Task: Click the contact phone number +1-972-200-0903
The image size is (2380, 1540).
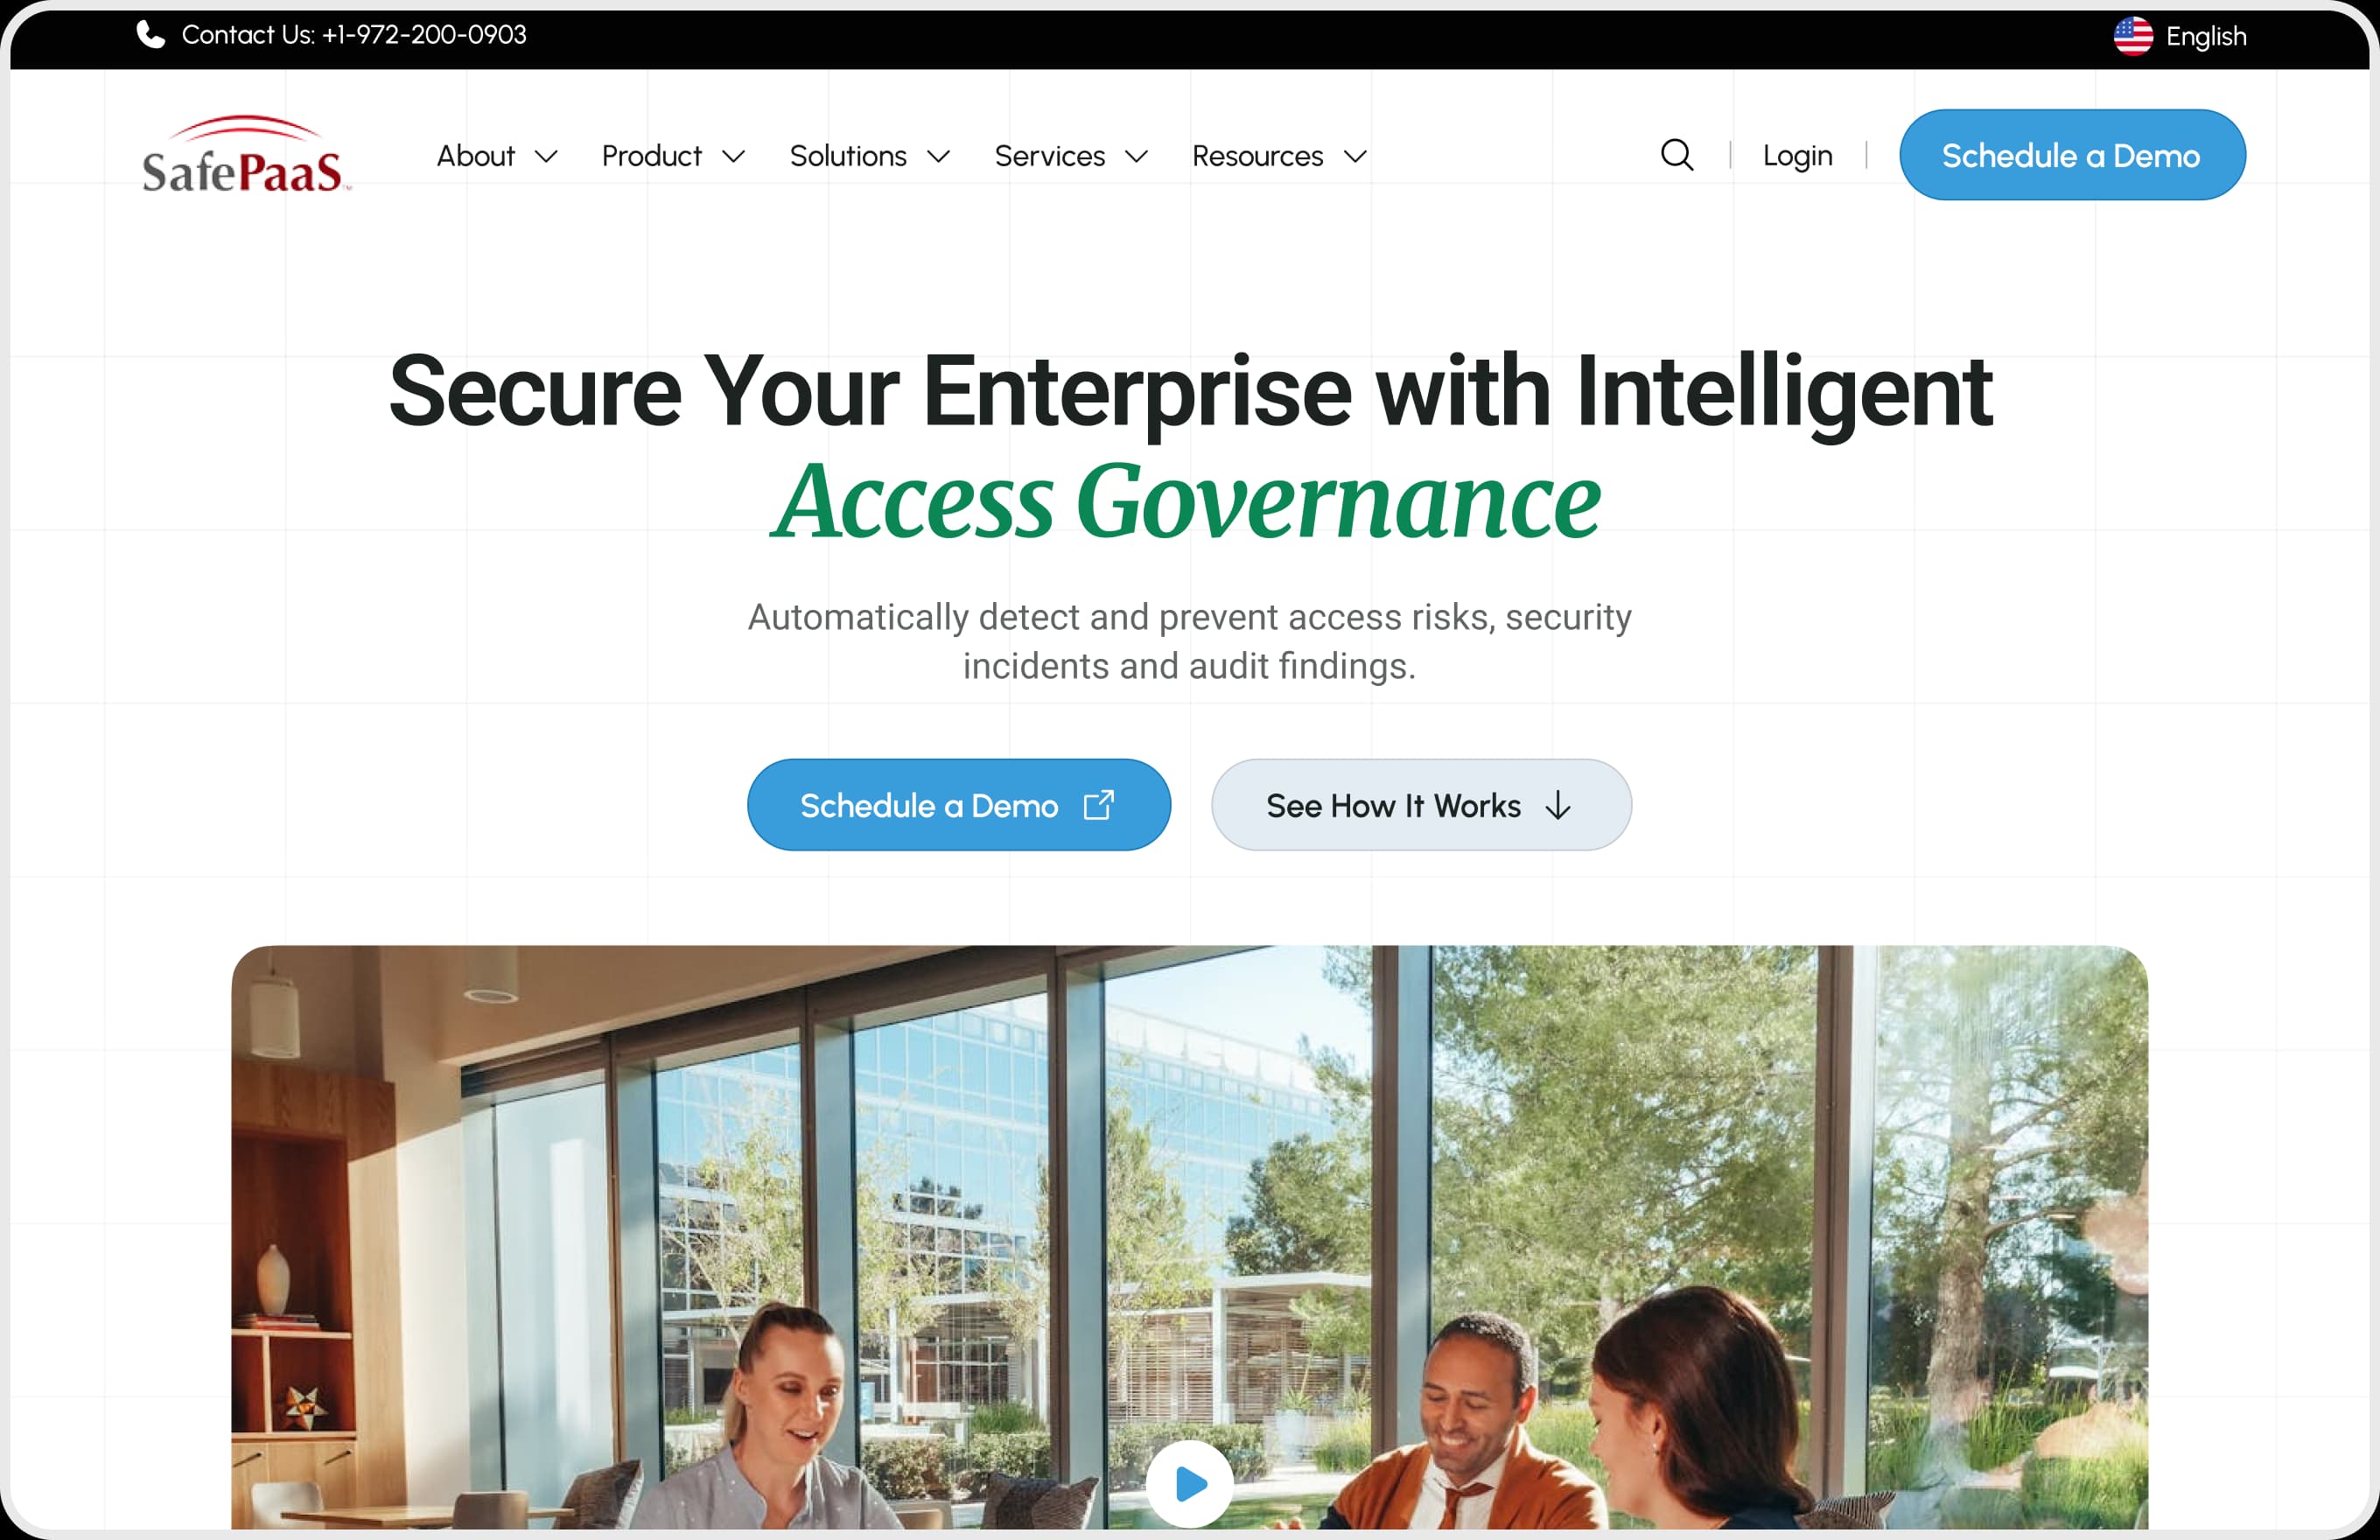Action: click(x=424, y=35)
